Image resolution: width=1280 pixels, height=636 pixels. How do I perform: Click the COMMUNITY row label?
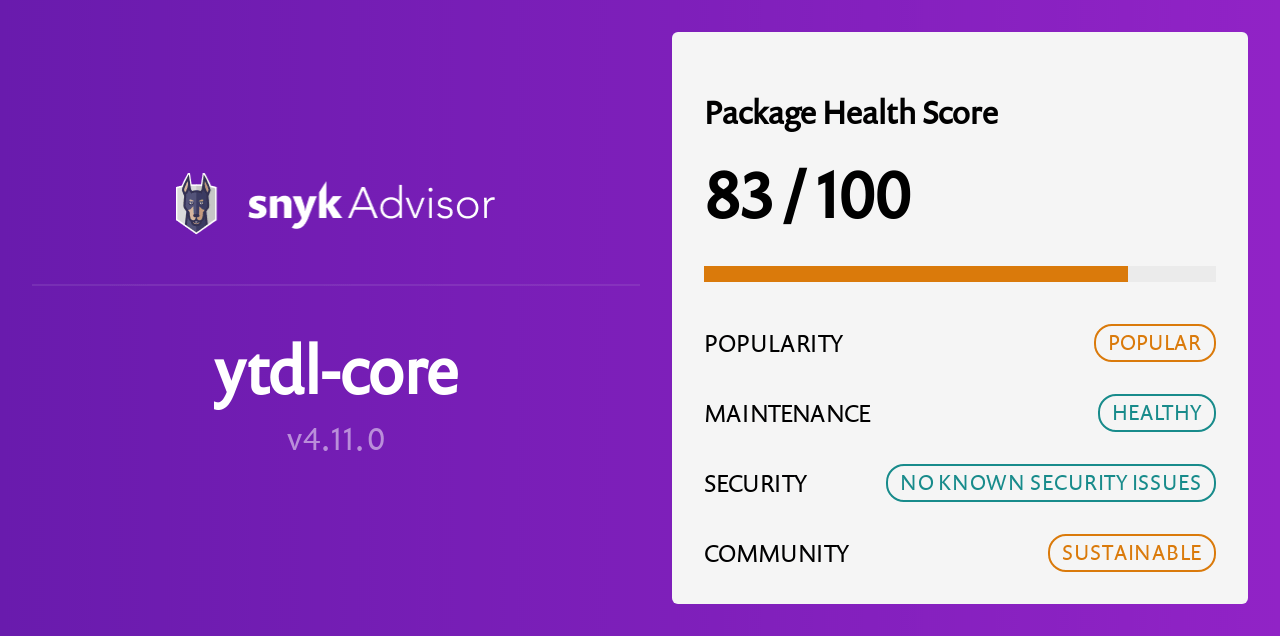[776, 554]
